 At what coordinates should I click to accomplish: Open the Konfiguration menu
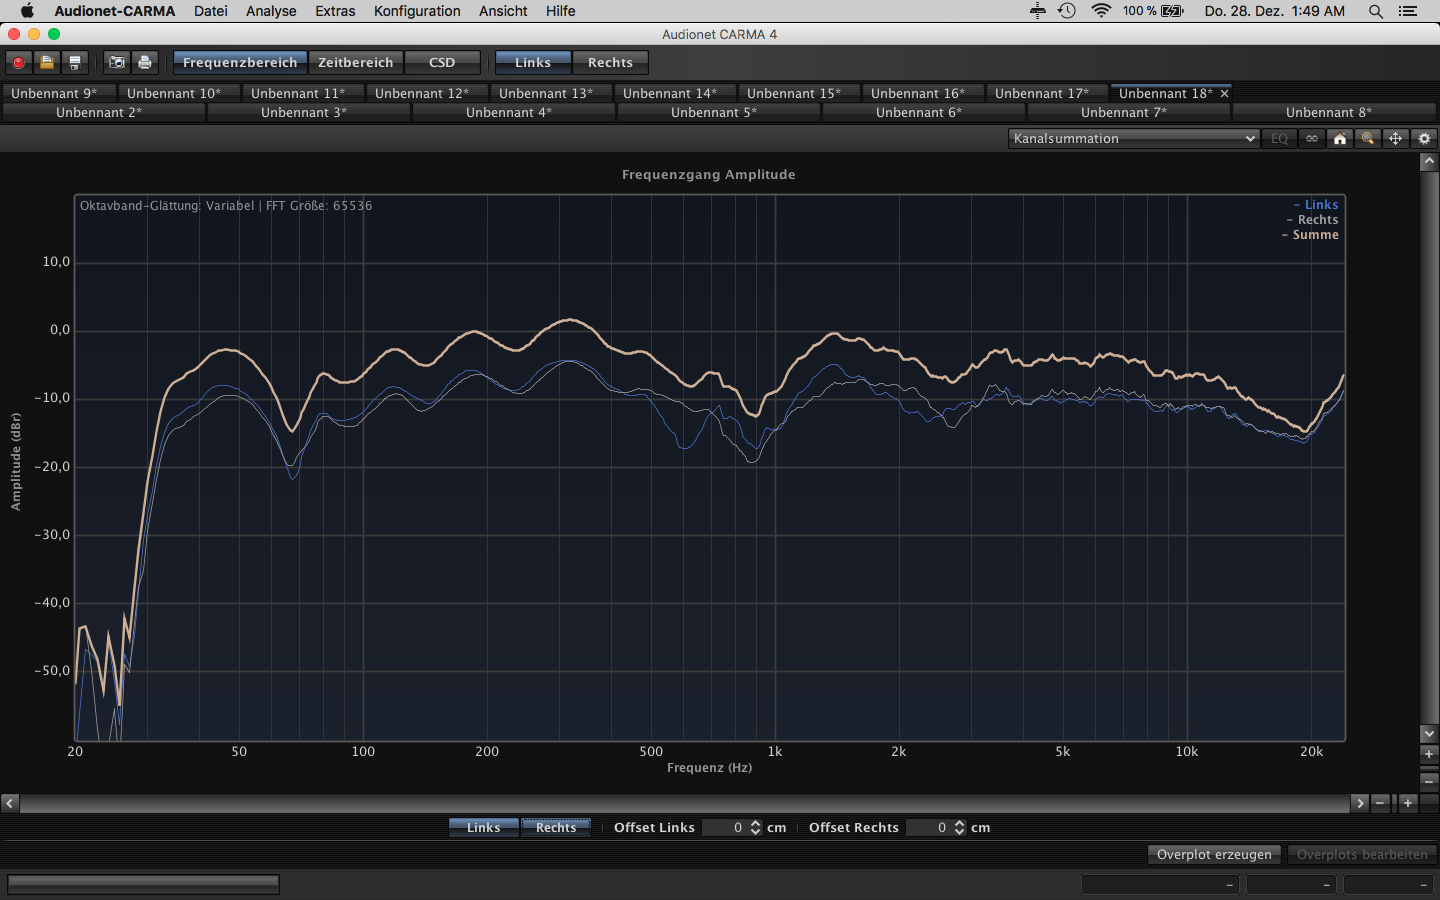[417, 11]
